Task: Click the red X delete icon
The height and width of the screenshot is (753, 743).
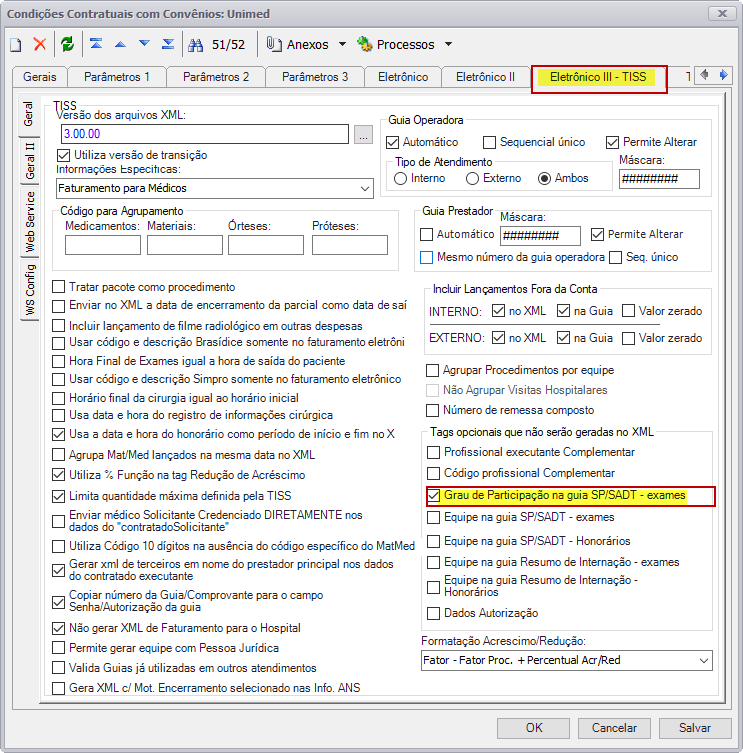Action: [40, 44]
